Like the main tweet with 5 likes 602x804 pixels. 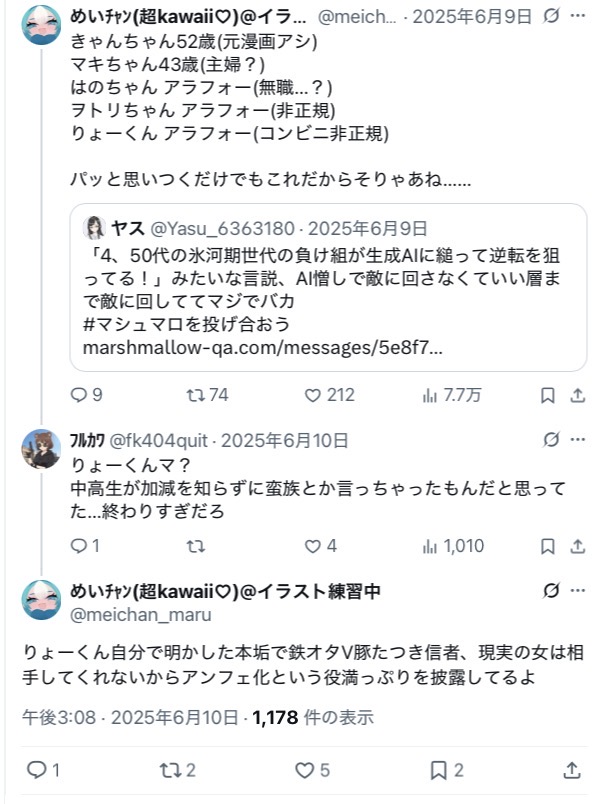coord(312,770)
